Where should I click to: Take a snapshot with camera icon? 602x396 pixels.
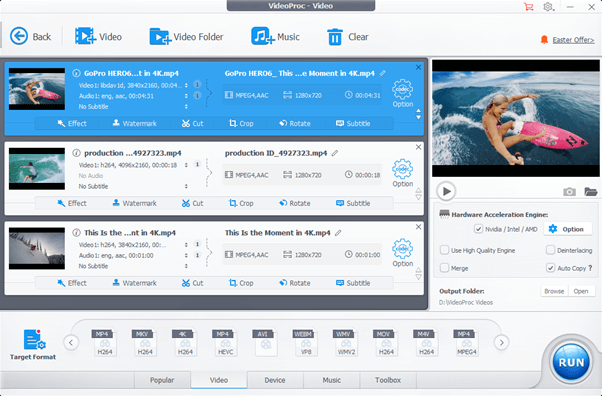pos(569,191)
